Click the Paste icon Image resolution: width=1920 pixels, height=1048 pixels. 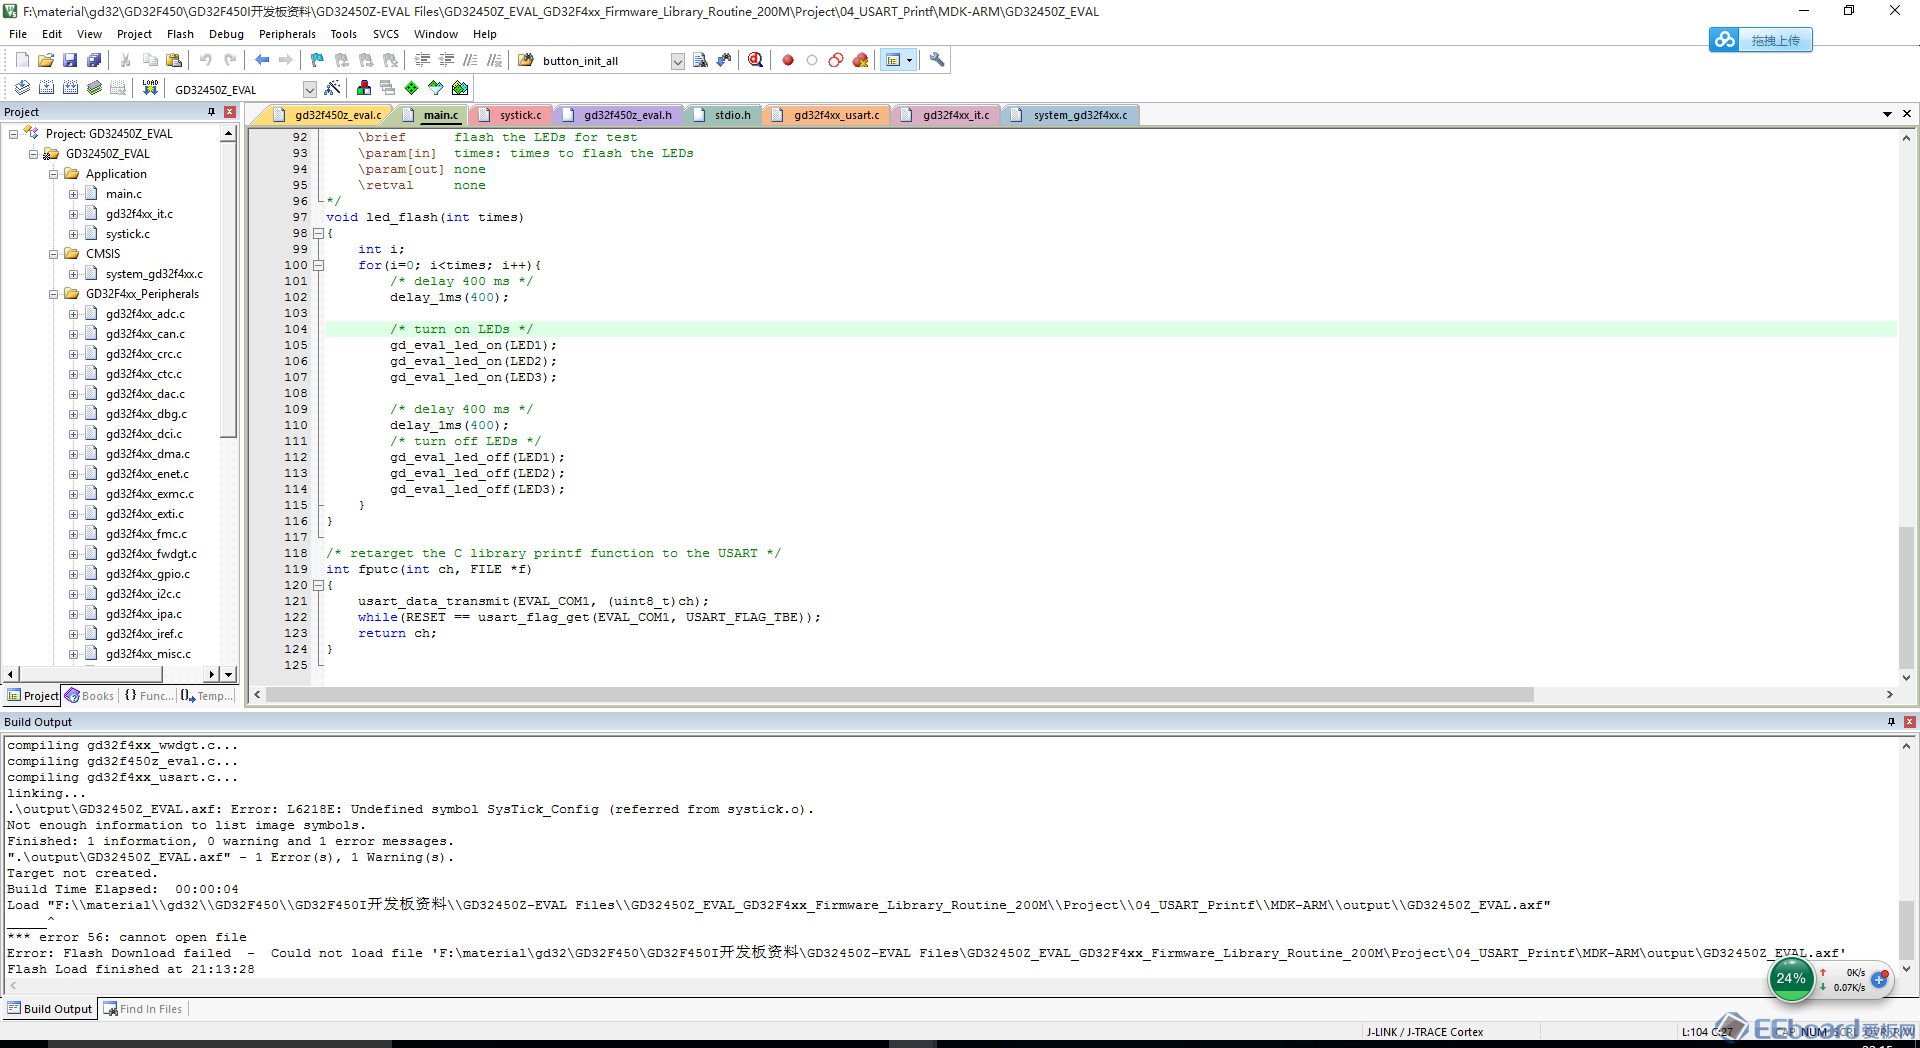pos(173,60)
